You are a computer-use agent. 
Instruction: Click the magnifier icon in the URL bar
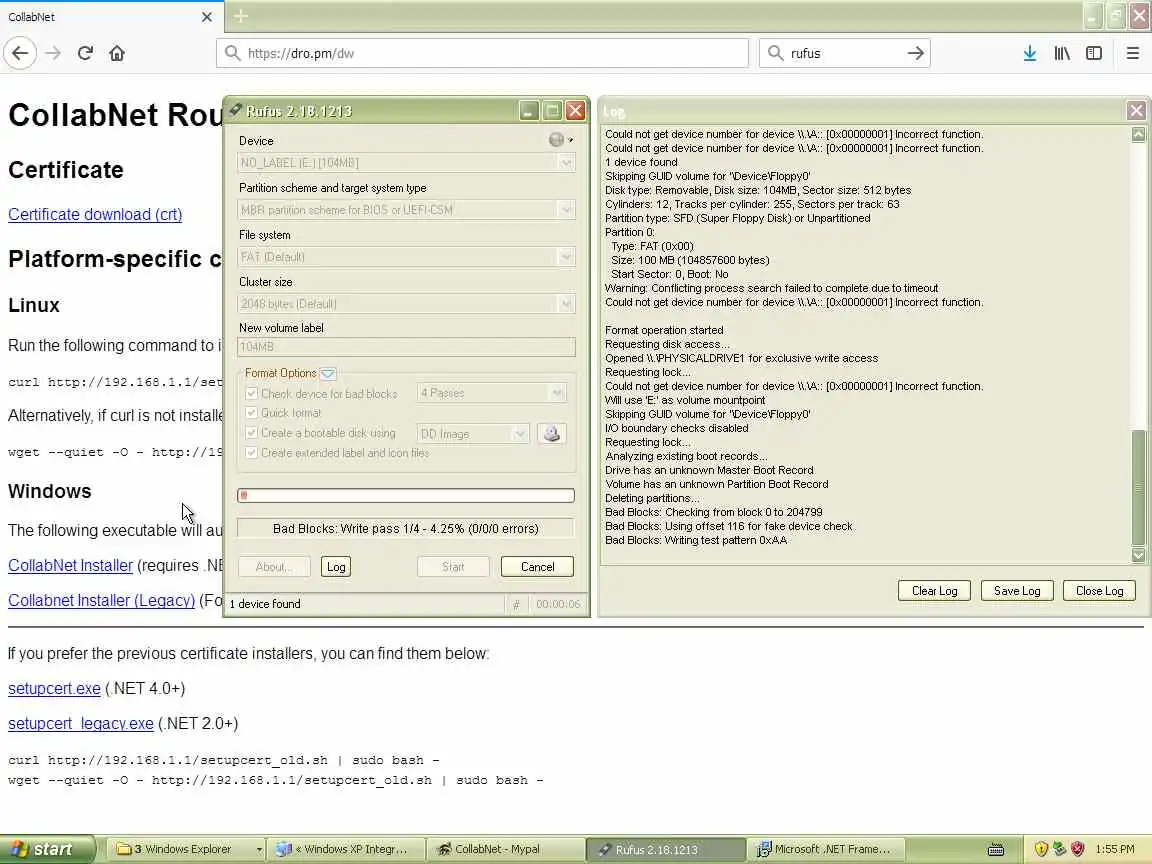[x=232, y=53]
